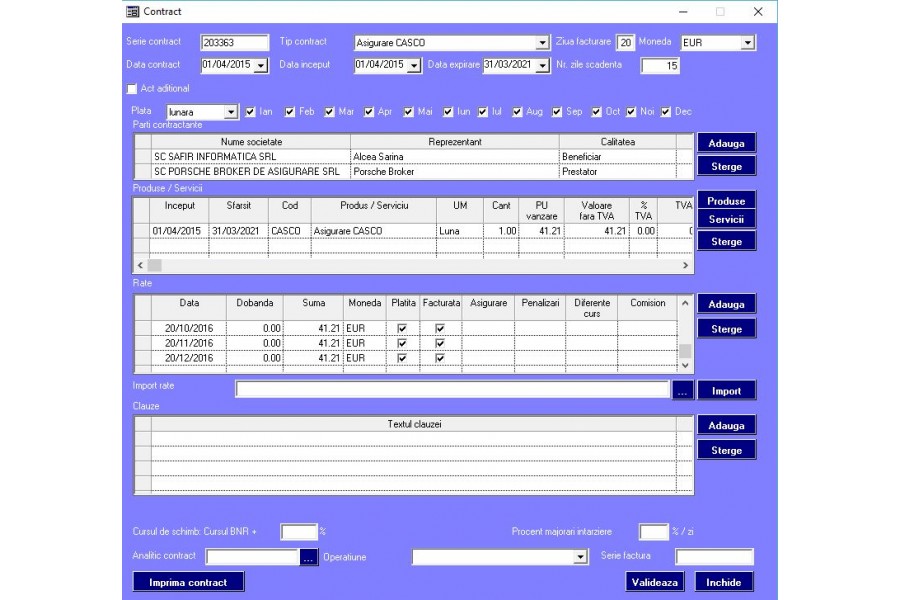Click the Servicii button
Screen dimensions: 900x600
(x=726, y=219)
